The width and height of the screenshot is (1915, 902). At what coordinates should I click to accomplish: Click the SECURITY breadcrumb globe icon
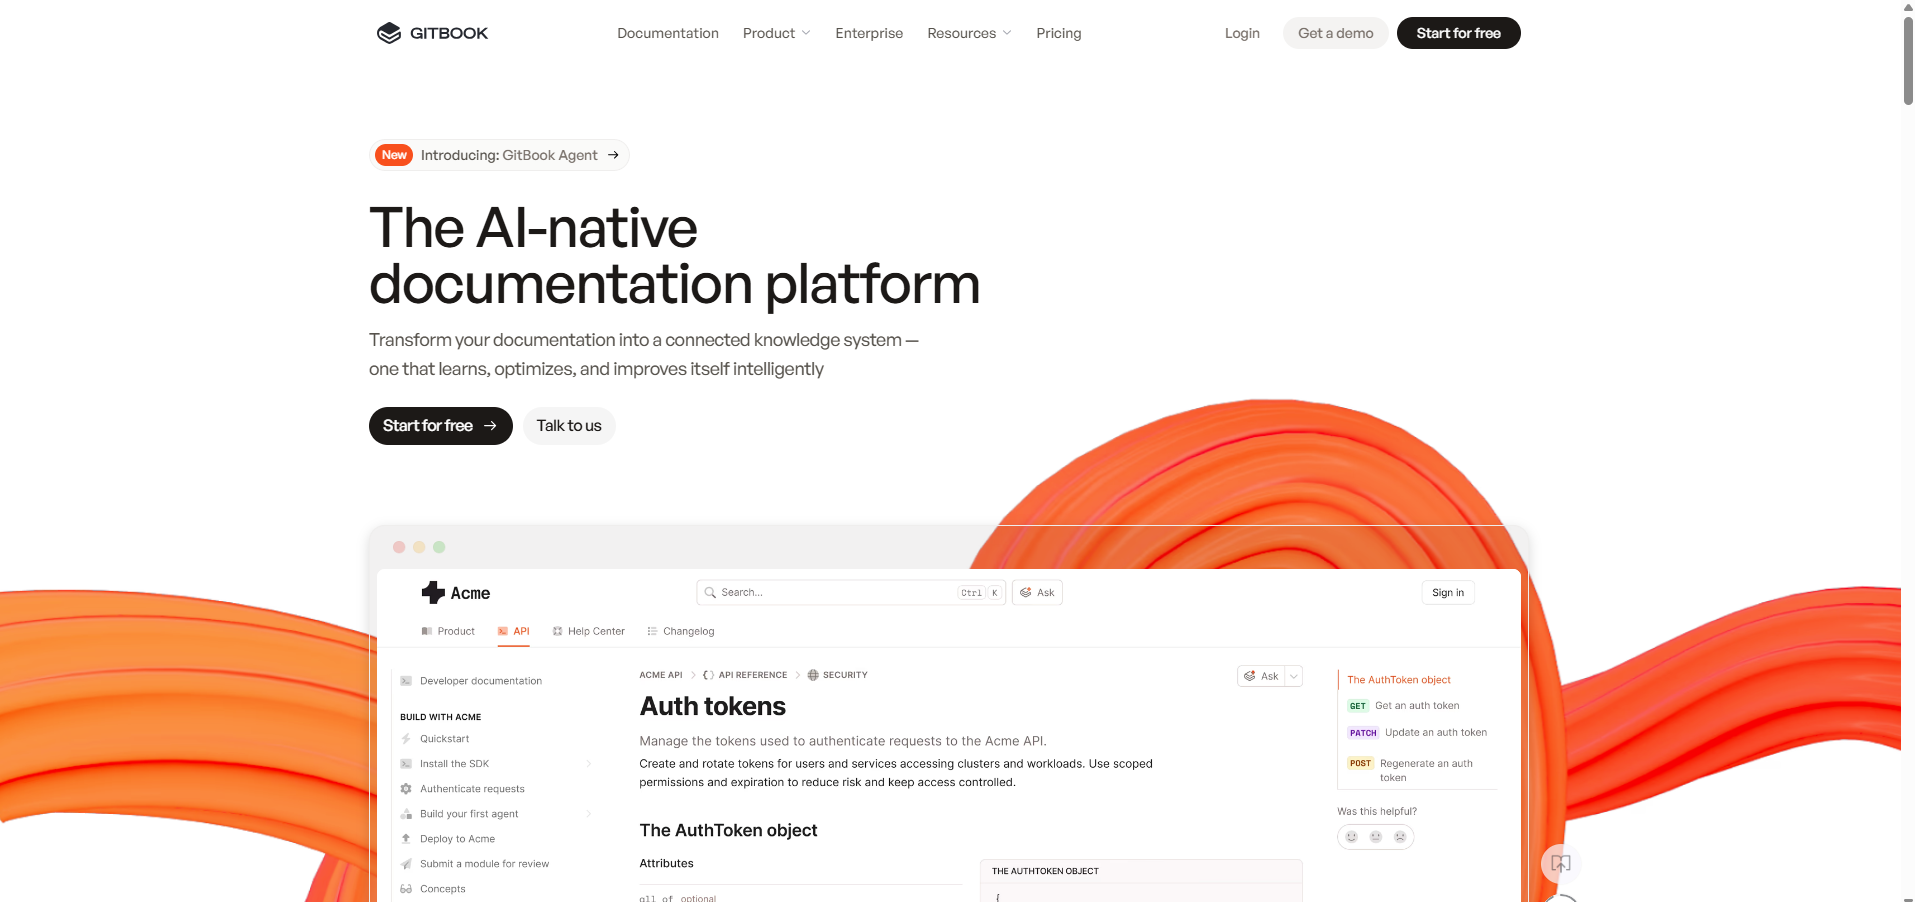click(813, 675)
